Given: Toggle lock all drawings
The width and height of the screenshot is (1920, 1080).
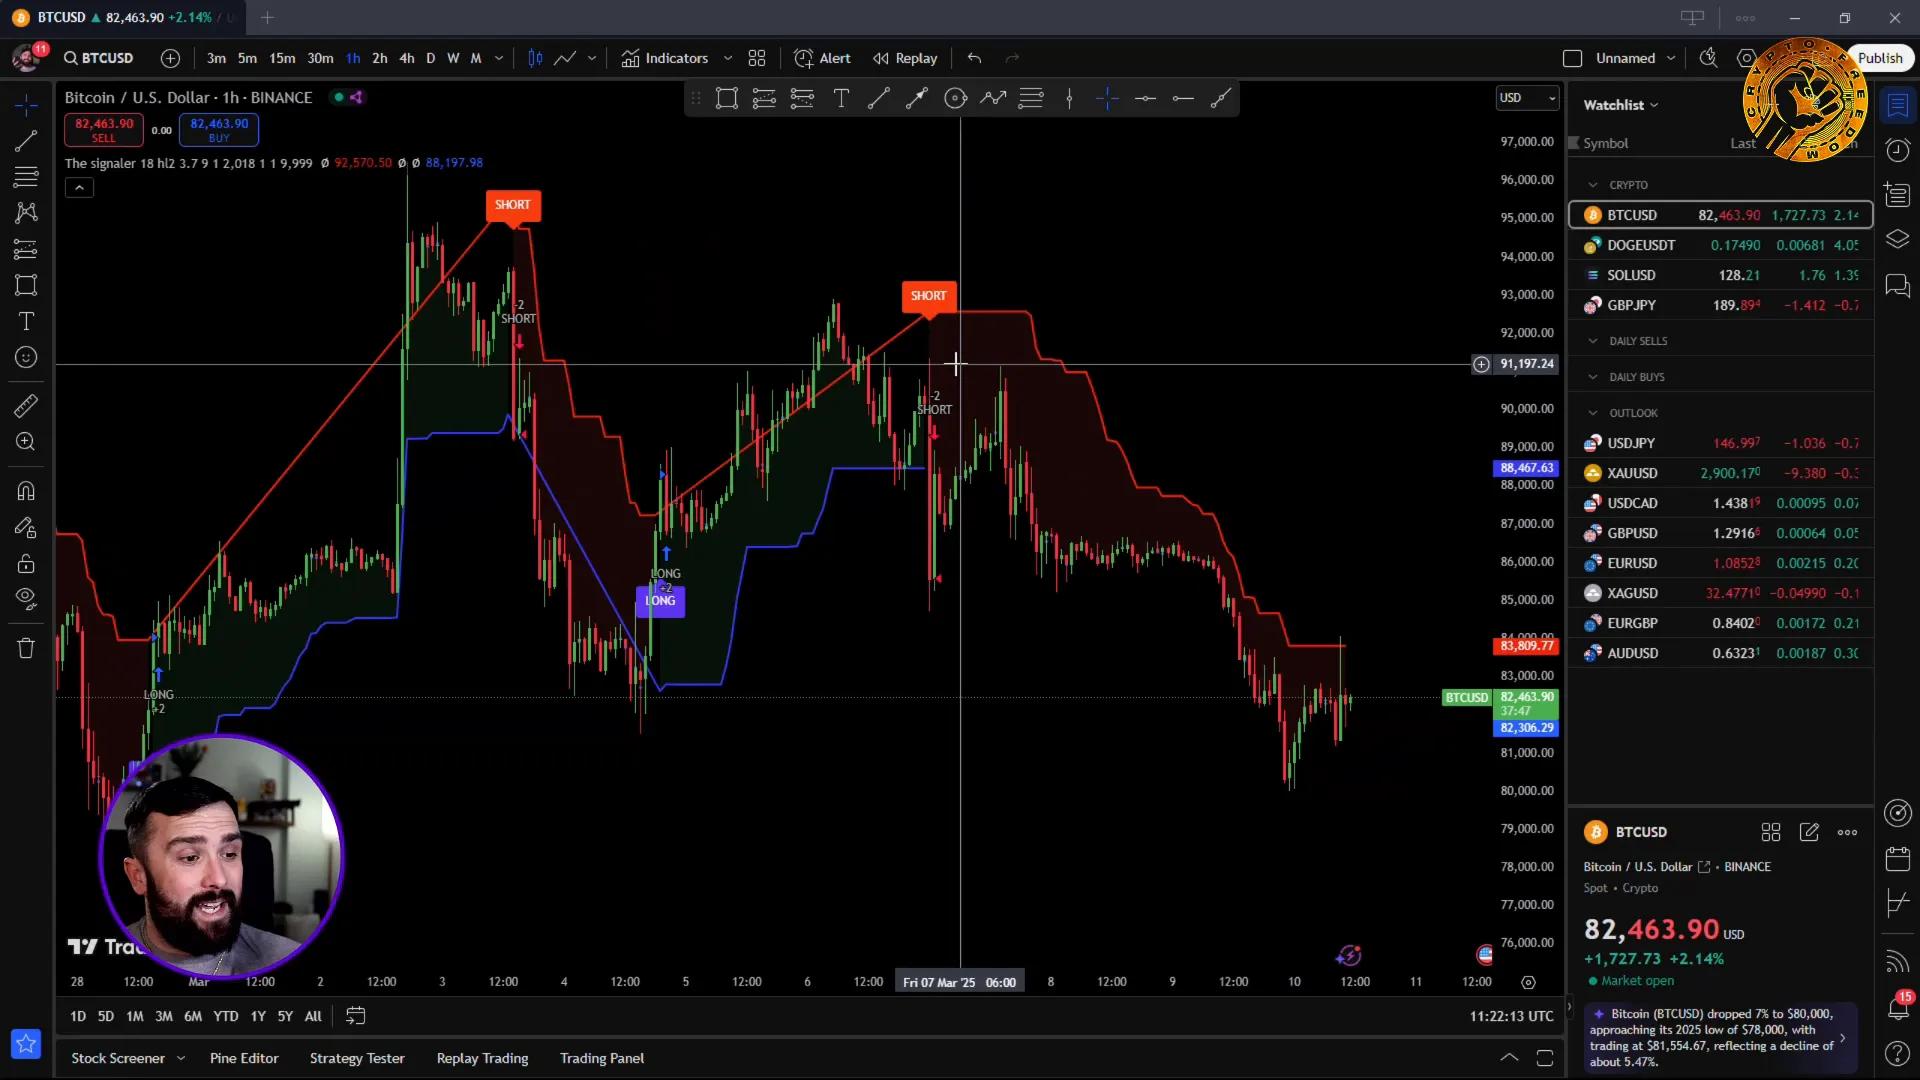Looking at the screenshot, I should pos(26,563).
